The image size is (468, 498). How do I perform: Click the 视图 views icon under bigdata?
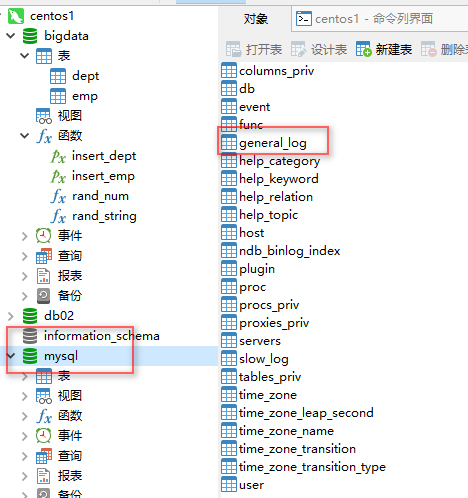pyautogui.click(x=44, y=116)
